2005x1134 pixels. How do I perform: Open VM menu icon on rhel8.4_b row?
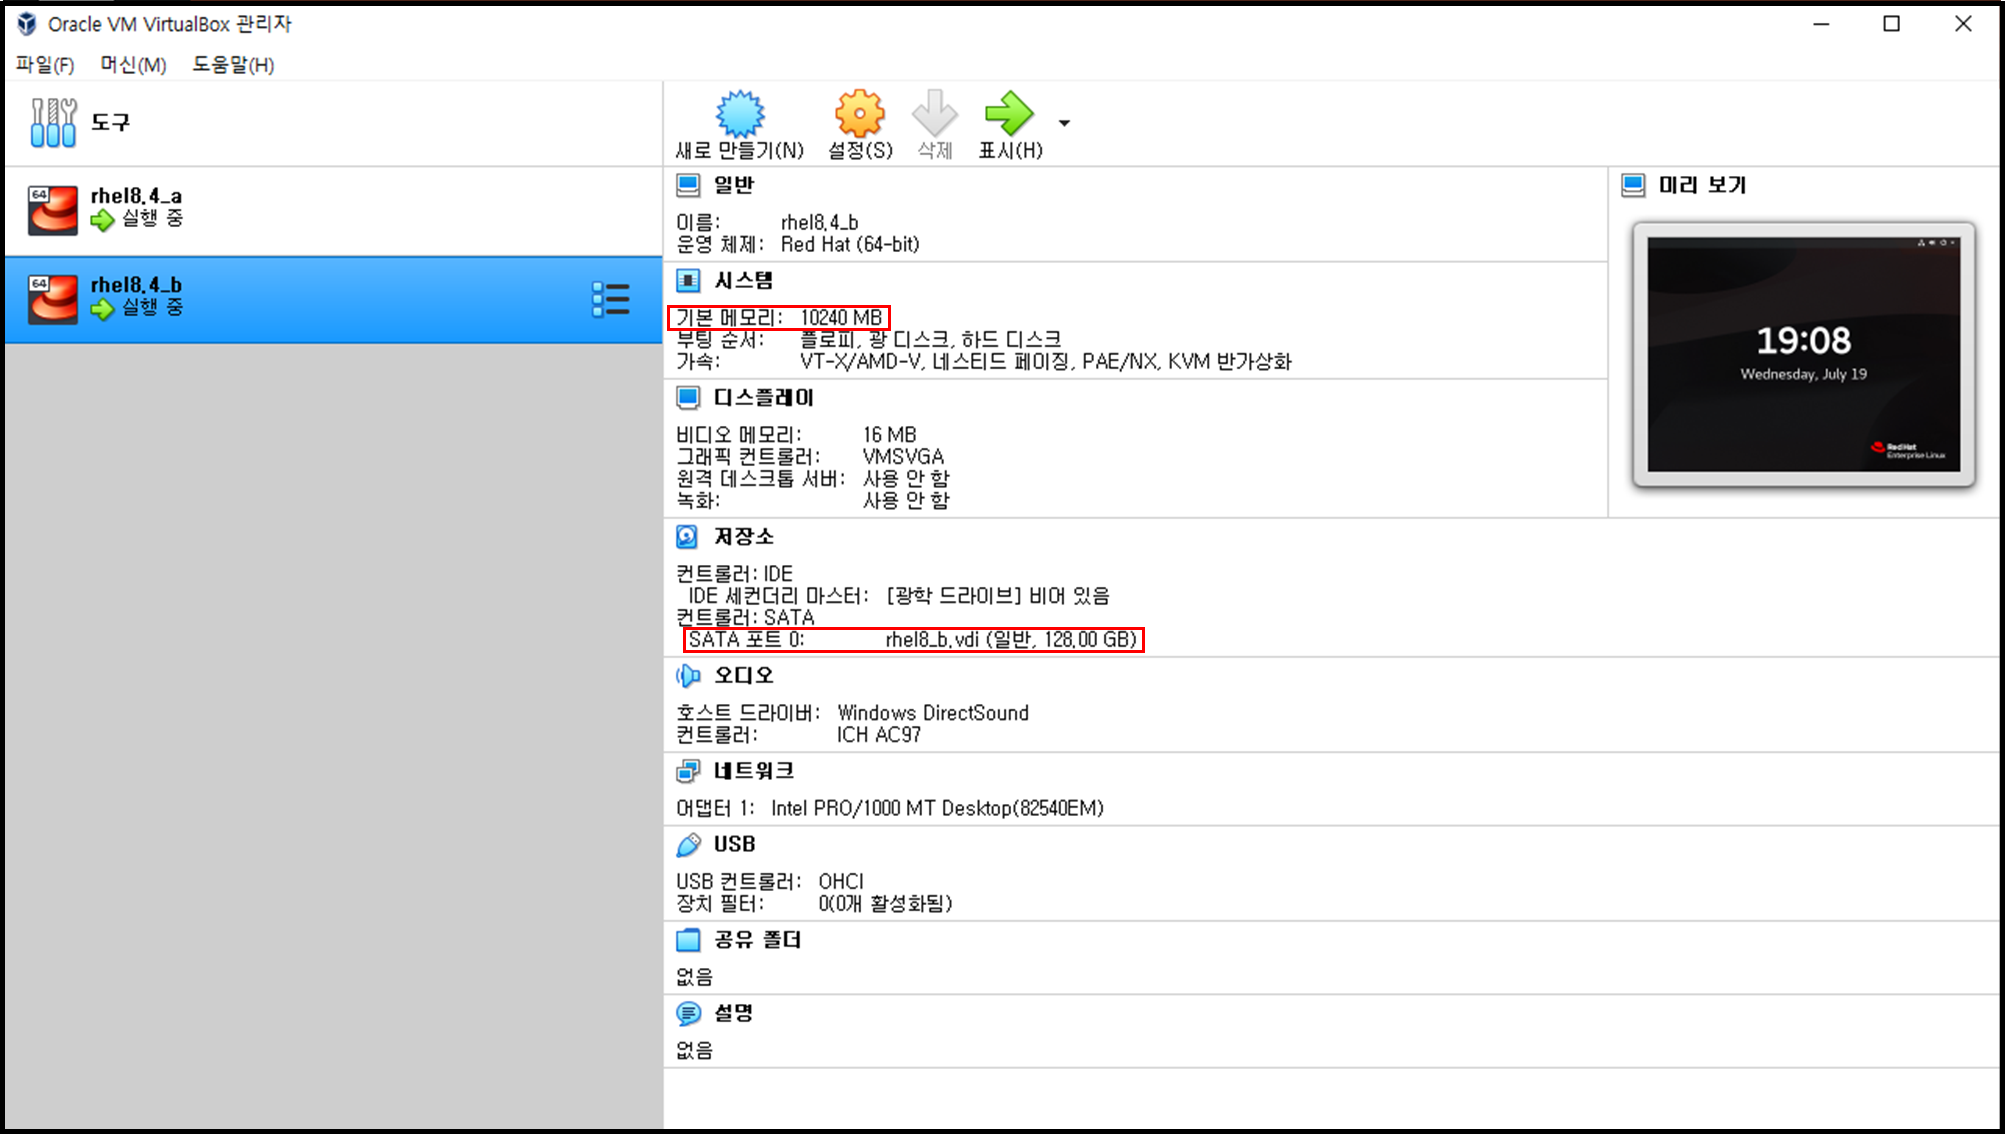coord(610,299)
